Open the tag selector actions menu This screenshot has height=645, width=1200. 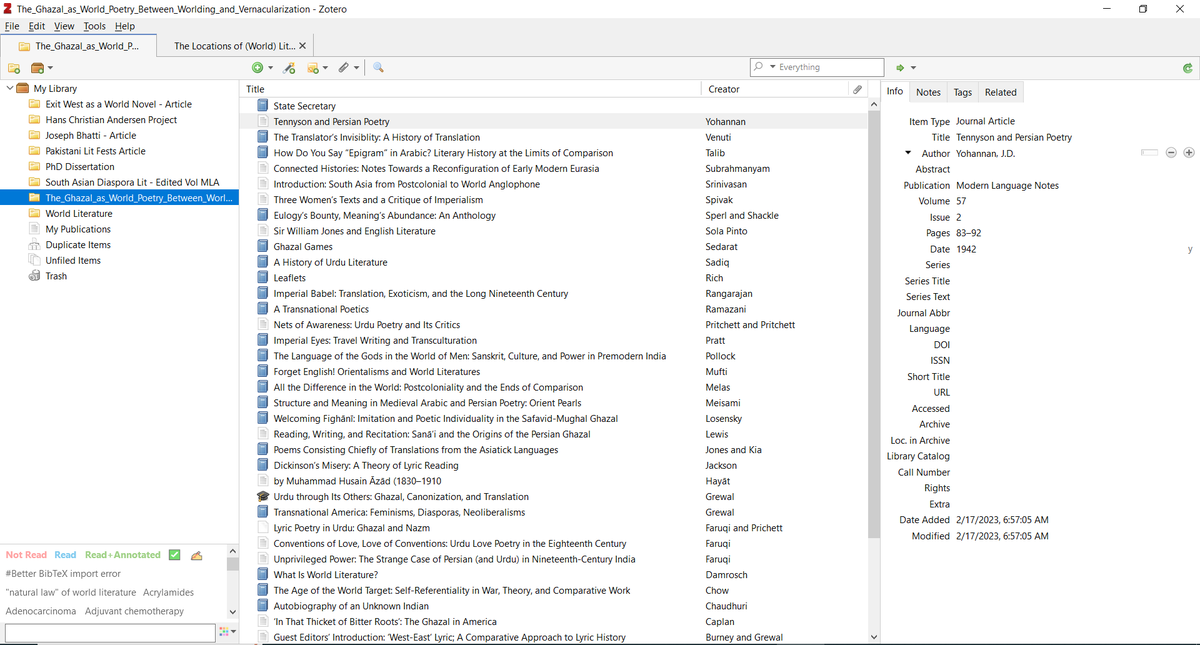[226, 633]
